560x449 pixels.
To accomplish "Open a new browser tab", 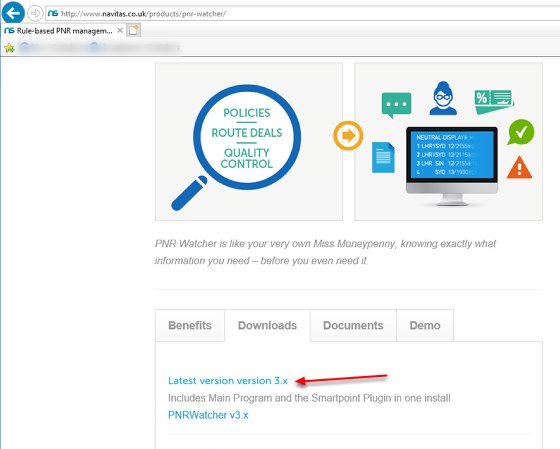I will [x=134, y=31].
